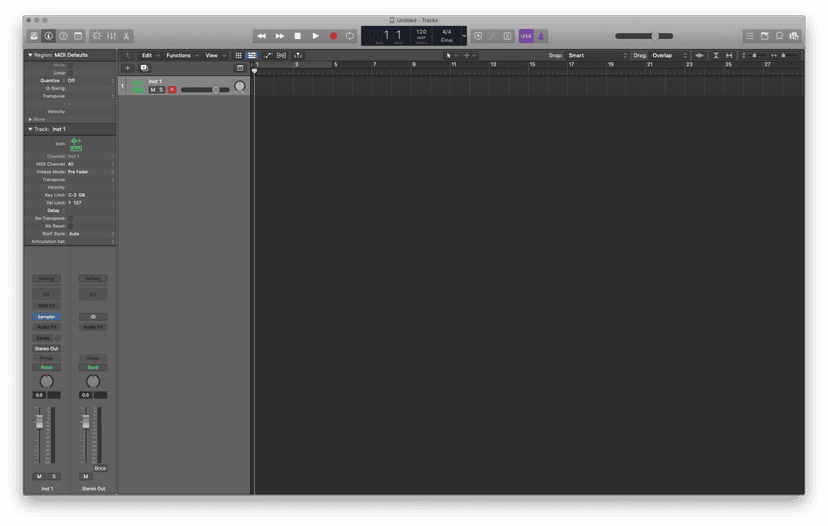Enable the Loop checkbox in Region inspector
The width and height of the screenshot is (828, 526).
click(70, 73)
